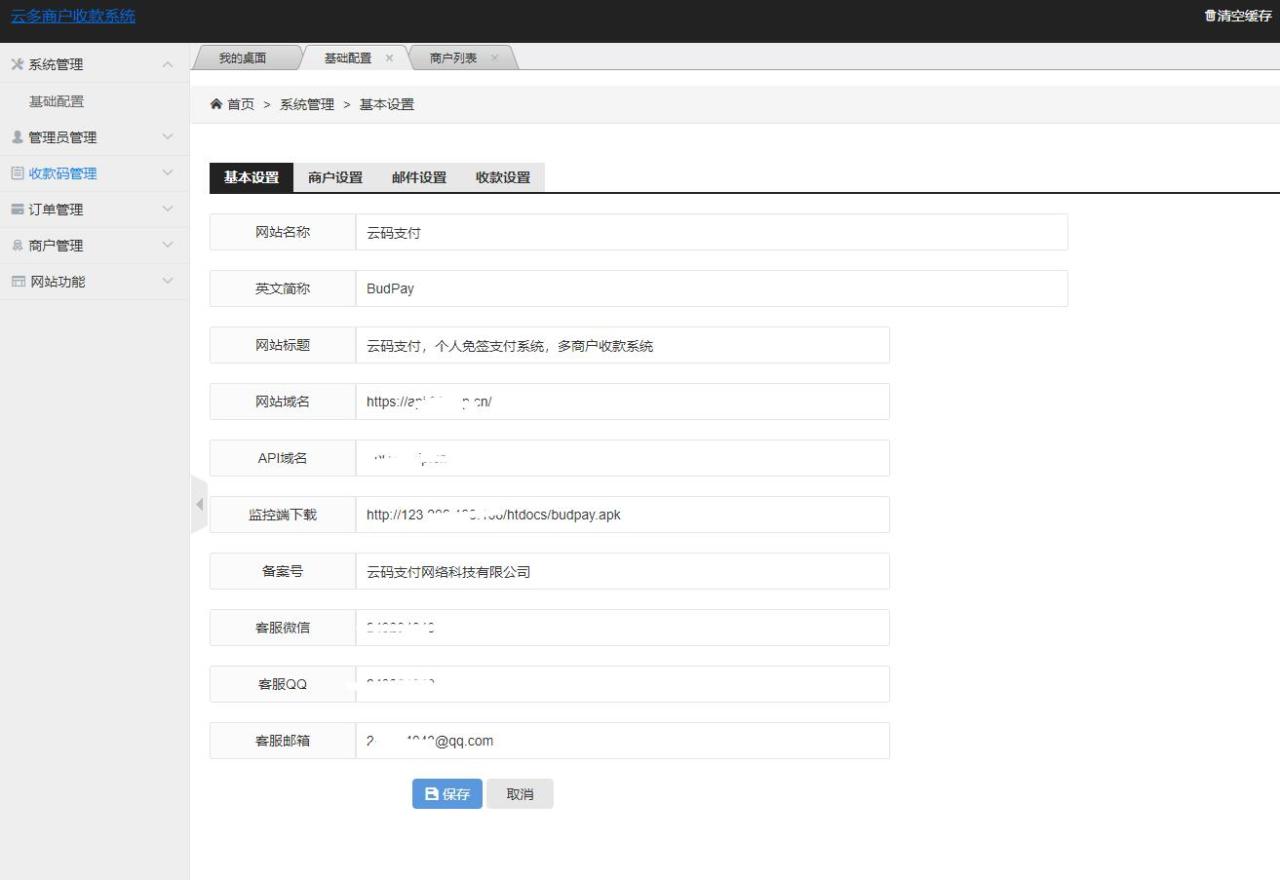The height and width of the screenshot is (880, 1280).
Task: Open the 收款设置 settings tab
Action: [x=503, y=177]
